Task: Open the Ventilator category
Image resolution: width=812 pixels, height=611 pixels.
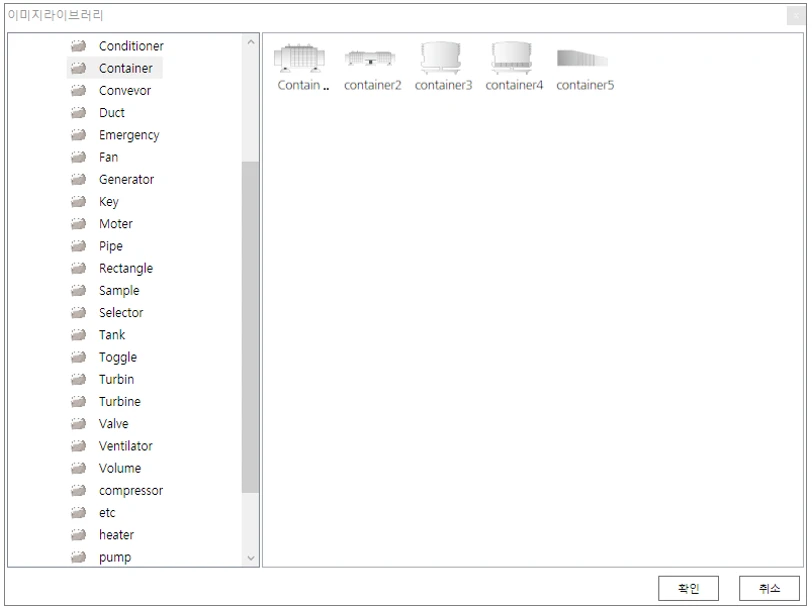Action: (x=126, y=446)
